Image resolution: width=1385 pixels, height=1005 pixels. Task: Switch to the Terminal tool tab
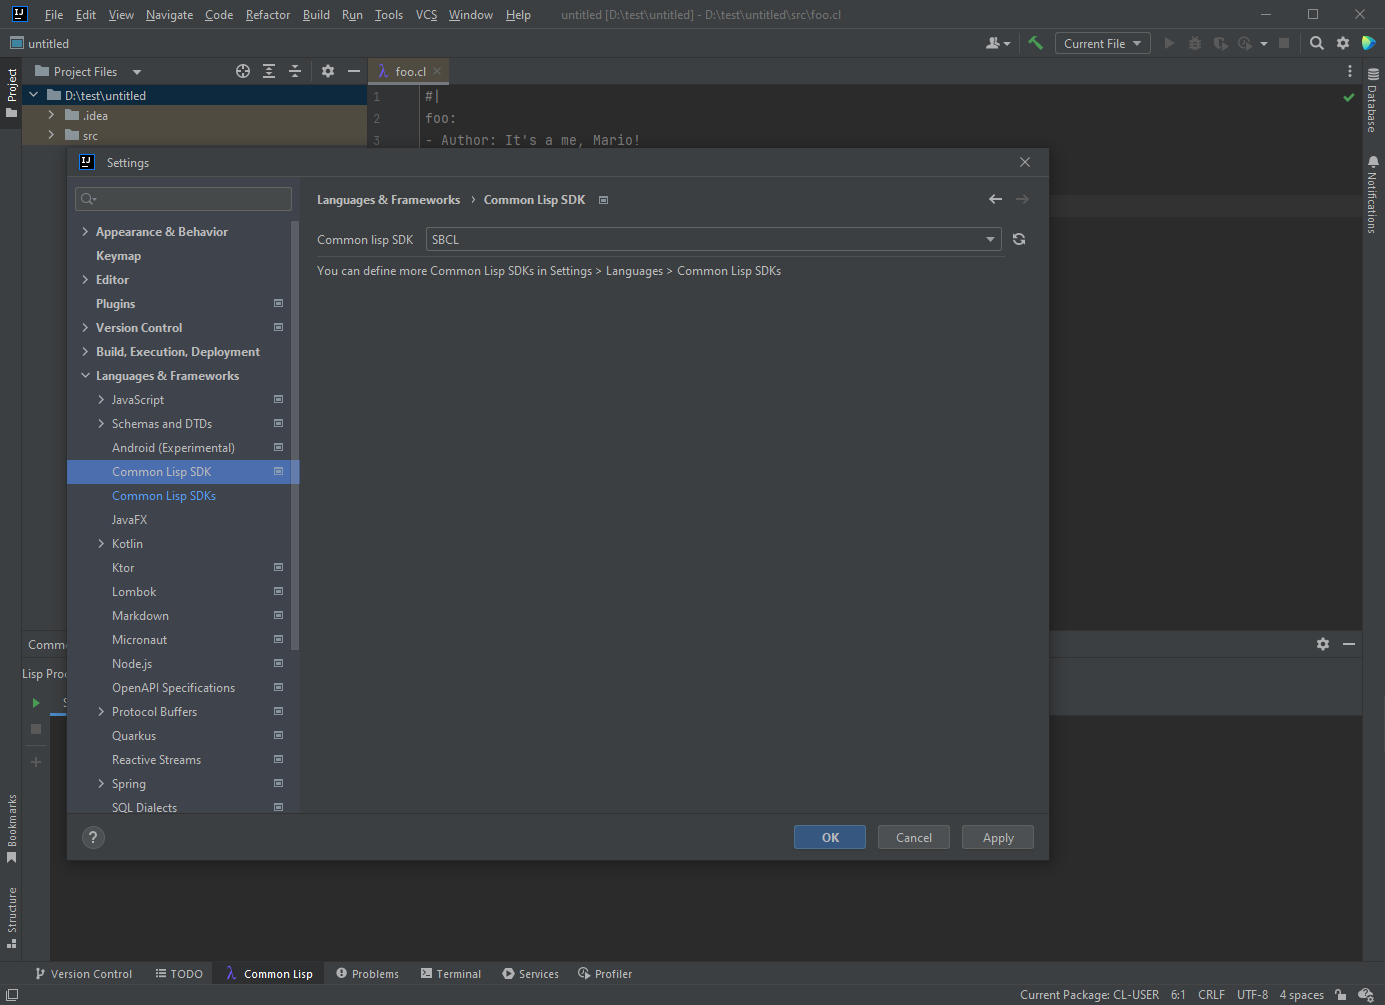(450, 973)
